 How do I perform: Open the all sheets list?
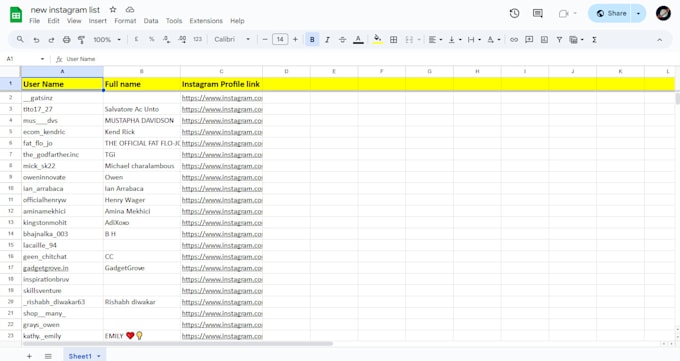[48, 356]
